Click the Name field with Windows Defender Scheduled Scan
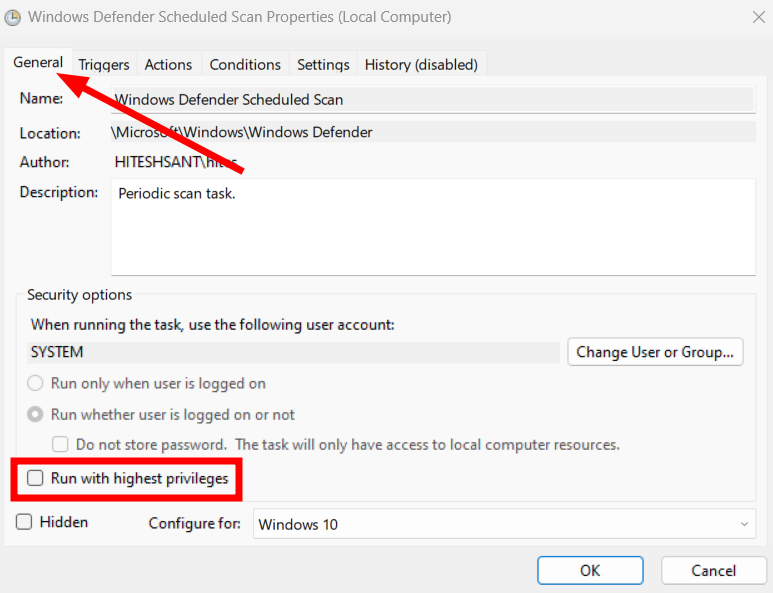This screenshot has height=593, width=773. pos(433,100)
